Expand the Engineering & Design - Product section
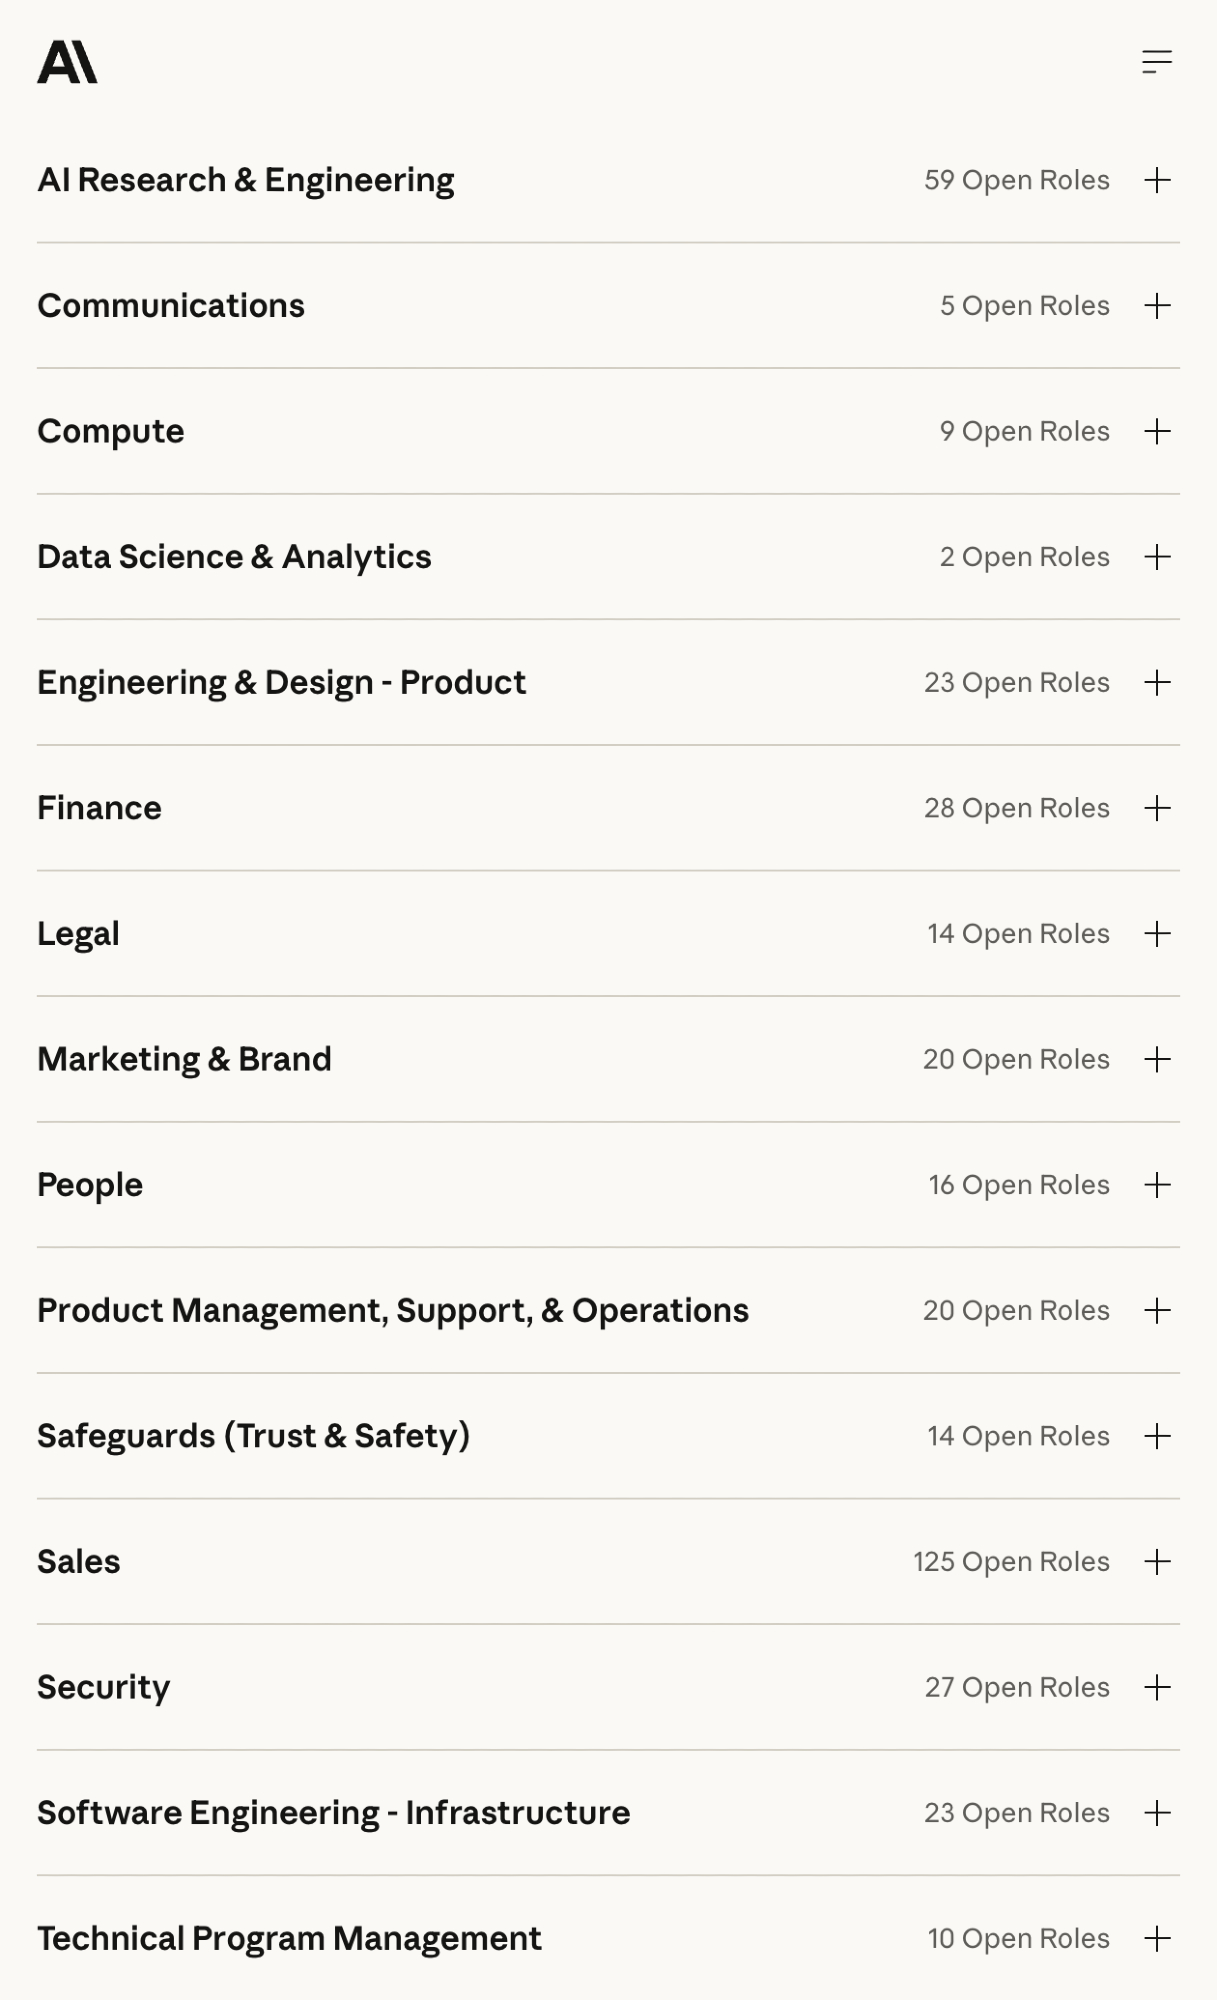This screenshot has height=2000, width=1217. 281,683
